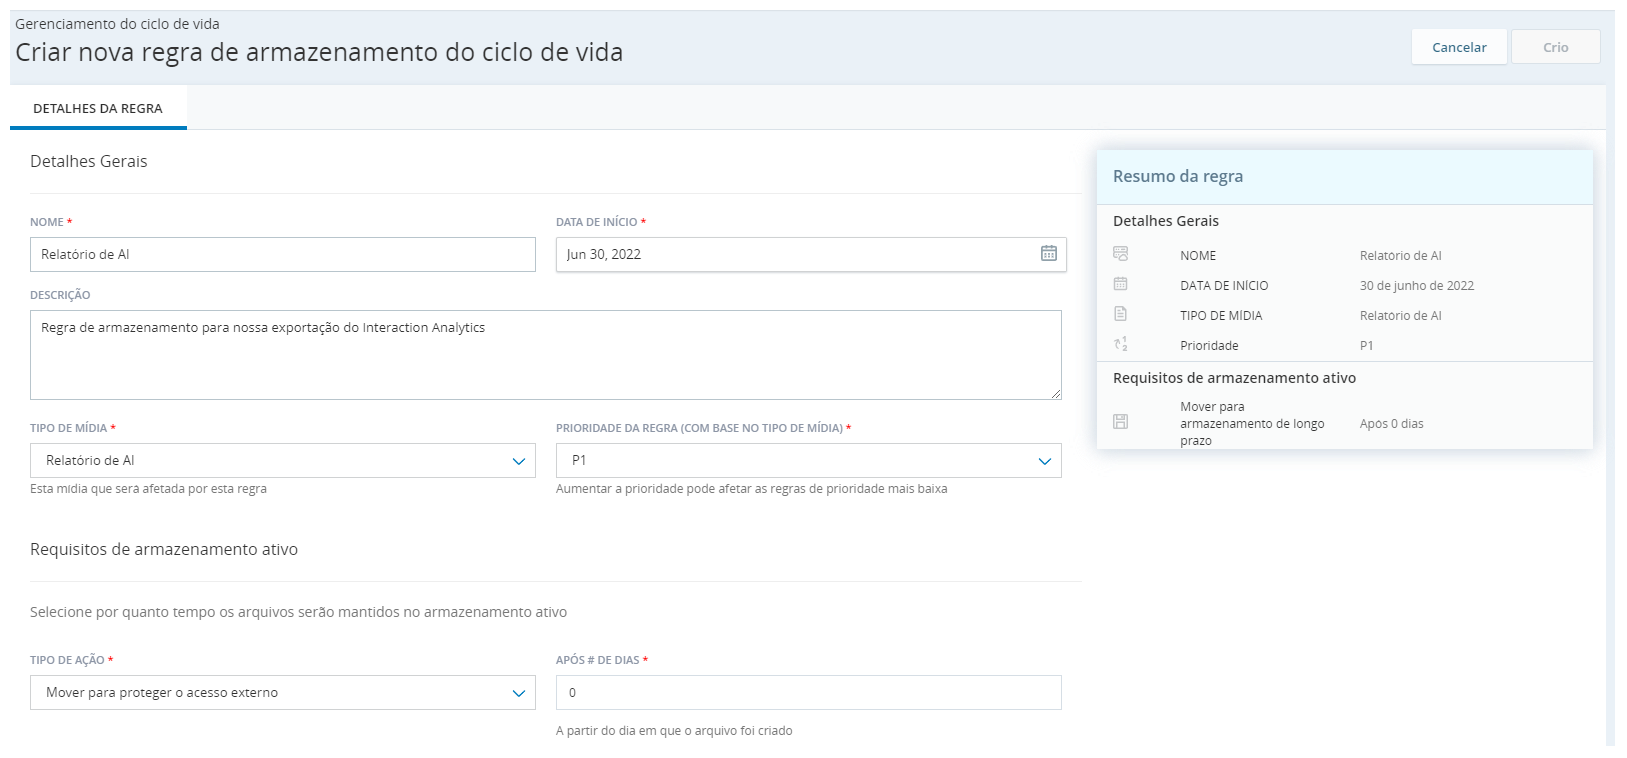Click the 'Detalhes Gerais' heading in summary panel
The height and width of the screenshot is (758, 1627).
click(x=1166, y=221)
